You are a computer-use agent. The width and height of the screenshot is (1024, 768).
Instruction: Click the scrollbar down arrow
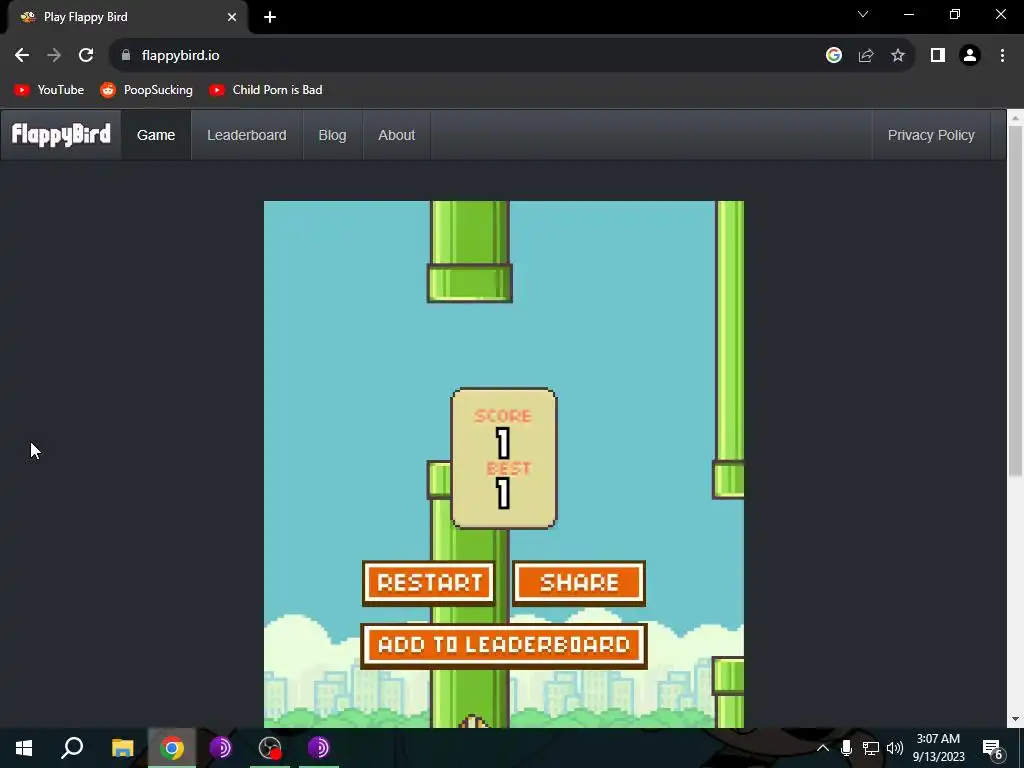coord(1016,720)
